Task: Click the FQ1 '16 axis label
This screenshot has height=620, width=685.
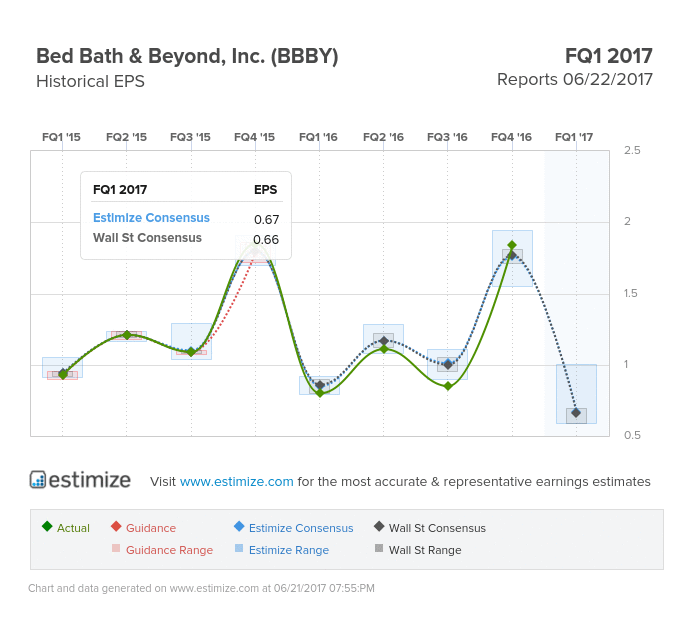Action: [318, 137]
